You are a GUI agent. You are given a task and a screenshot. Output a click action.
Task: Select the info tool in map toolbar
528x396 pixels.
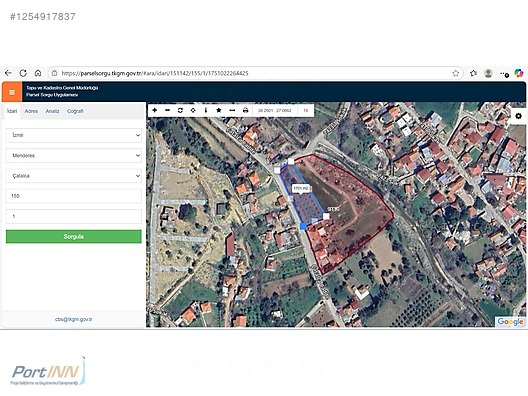click(206, 110)
